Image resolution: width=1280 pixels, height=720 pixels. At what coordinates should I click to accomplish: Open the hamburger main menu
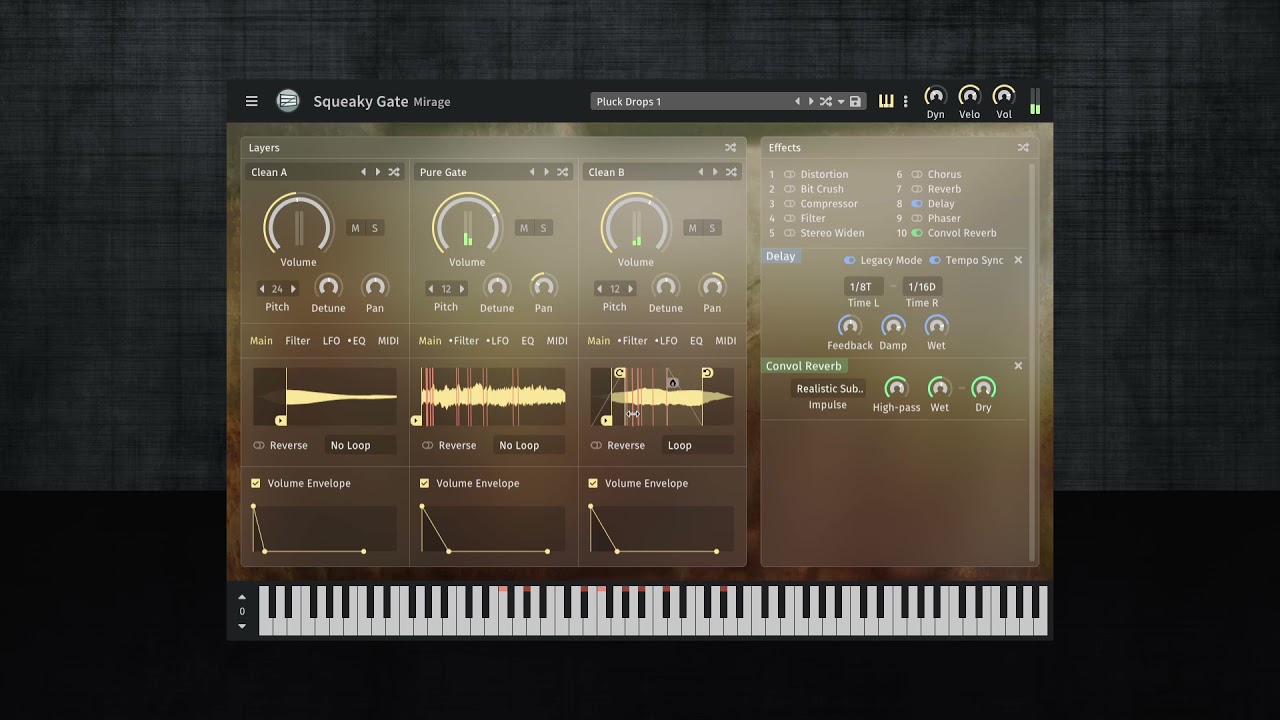point(252,101)
